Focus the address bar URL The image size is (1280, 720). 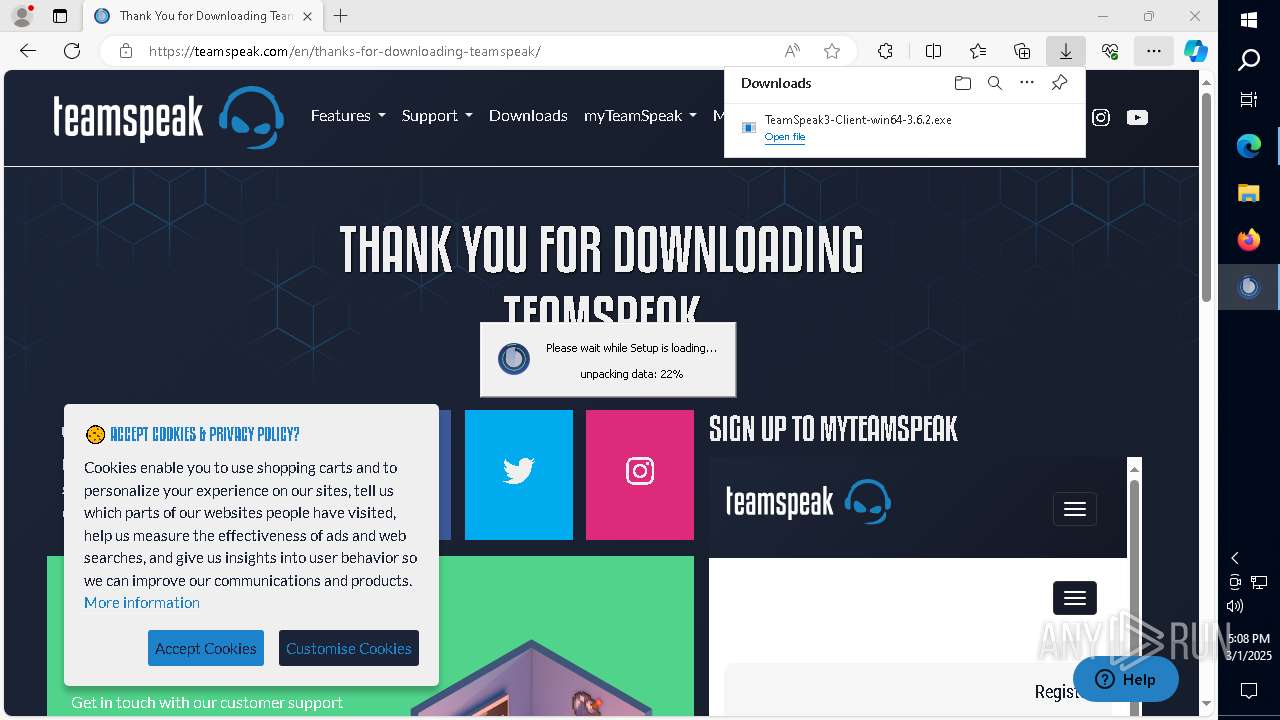[x=345, y=51]
